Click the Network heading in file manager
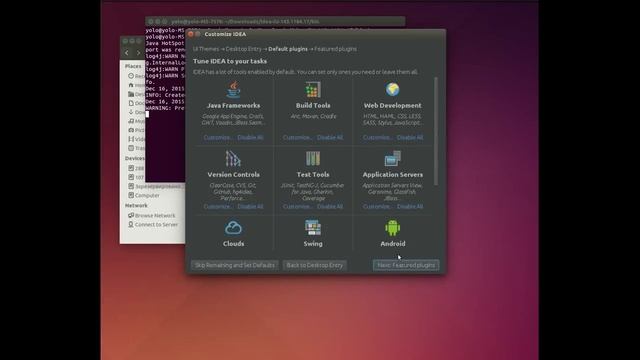The height and width of the screenshot is (360, 640). tap(136, 206)
